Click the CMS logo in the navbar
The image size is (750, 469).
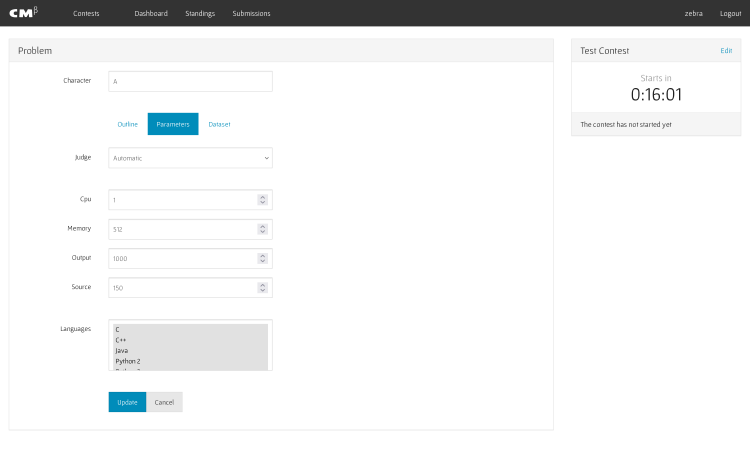point(23,13)
